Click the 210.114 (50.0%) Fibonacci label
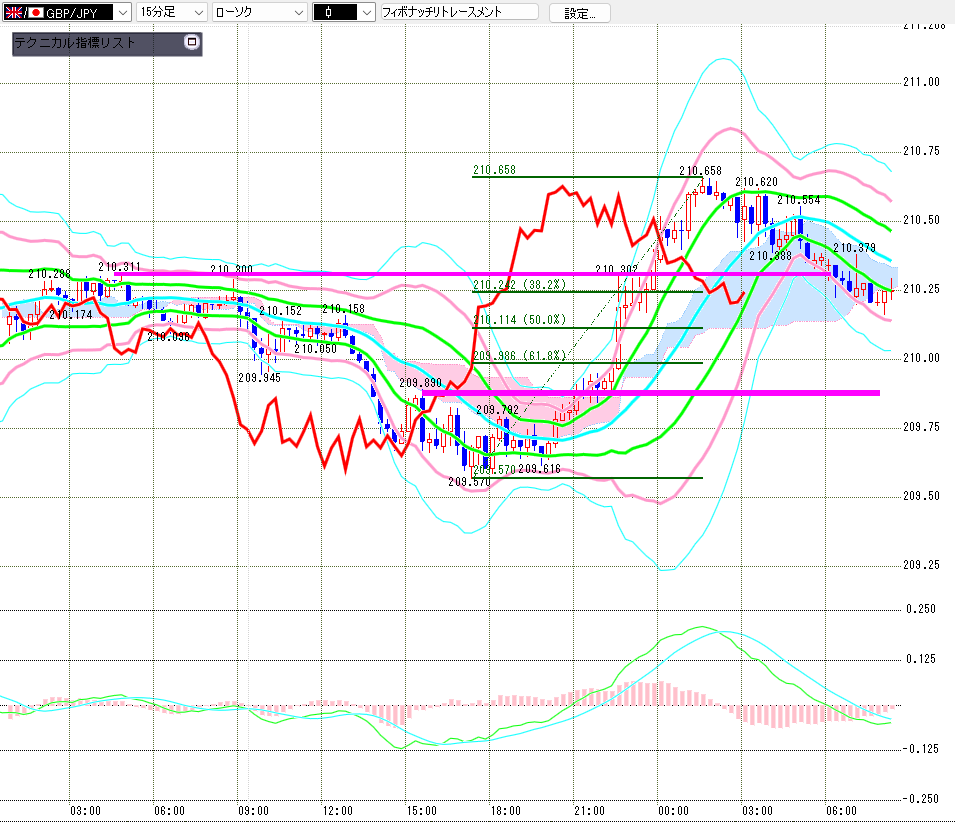The width and height of the screenshot is (955, 822). pos(520,320)
